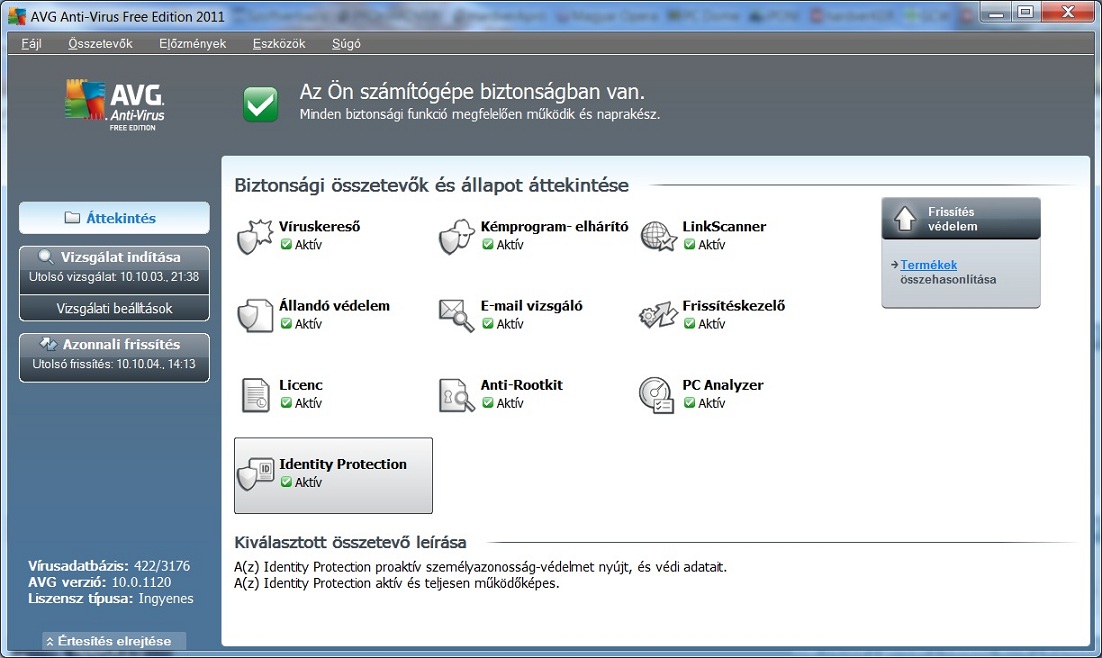Open the Frissítéskezelő component icon
Screen dimensions: 1102x658
(658, 316)
